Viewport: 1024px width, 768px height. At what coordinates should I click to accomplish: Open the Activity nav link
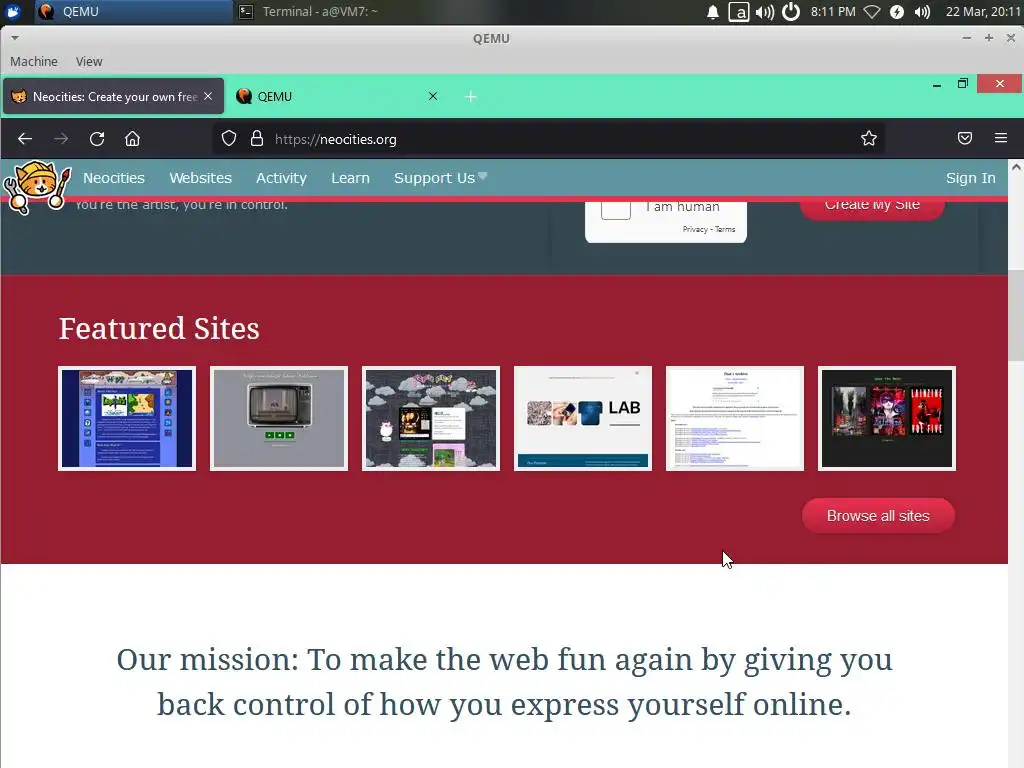(281, 178)
